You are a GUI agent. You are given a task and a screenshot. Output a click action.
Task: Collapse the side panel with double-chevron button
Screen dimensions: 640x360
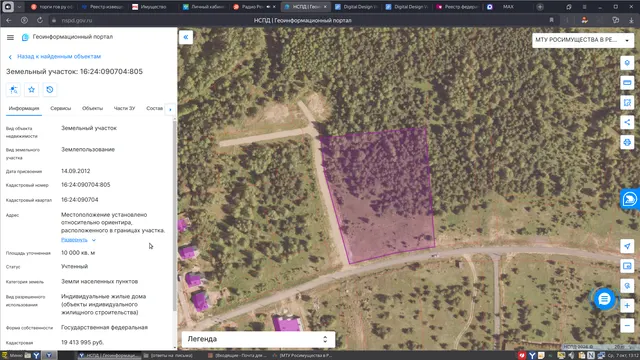(186, 37)
